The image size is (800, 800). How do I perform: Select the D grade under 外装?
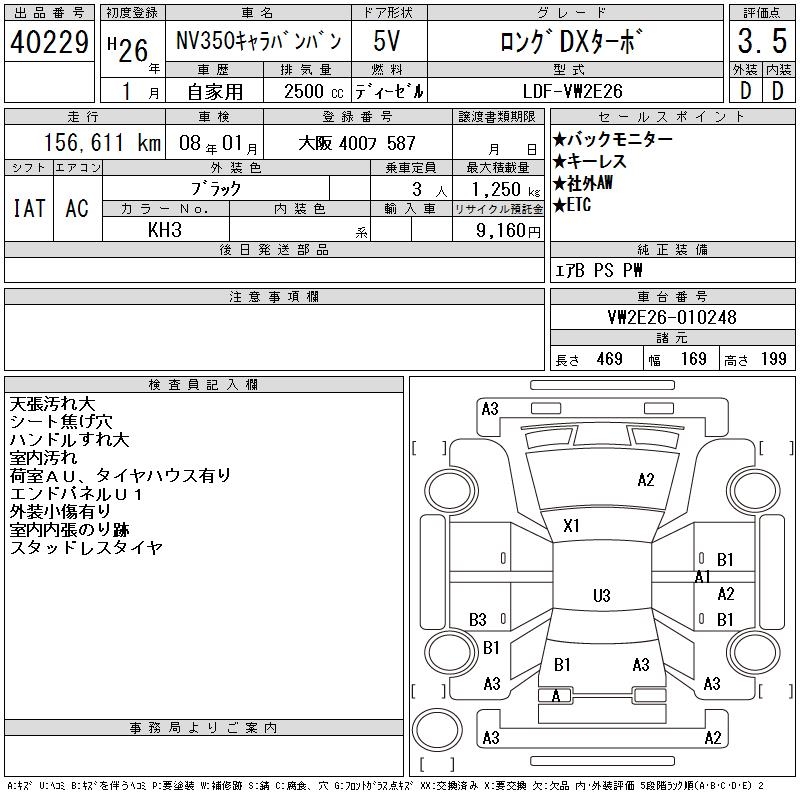[745, 91]
